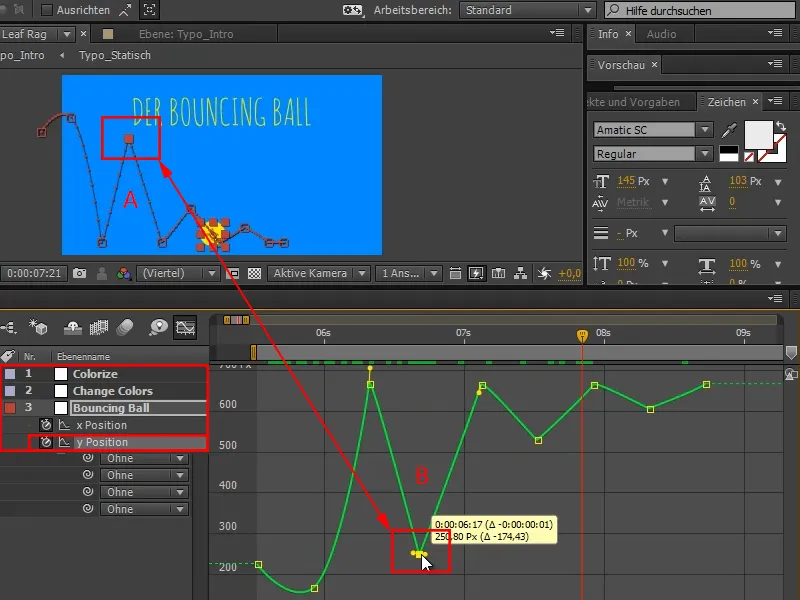The width and height of the screenshot is (800, 600).
Task: Toggle the Graph Editor button
Action: [185, 327]
